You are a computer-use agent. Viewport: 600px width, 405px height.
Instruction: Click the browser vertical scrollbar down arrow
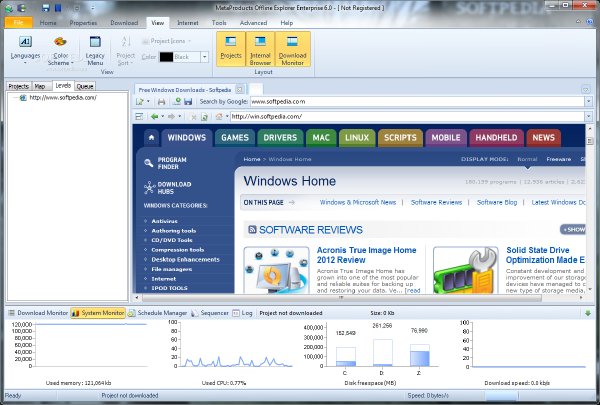pyautogui.click(x=590, y=289)
